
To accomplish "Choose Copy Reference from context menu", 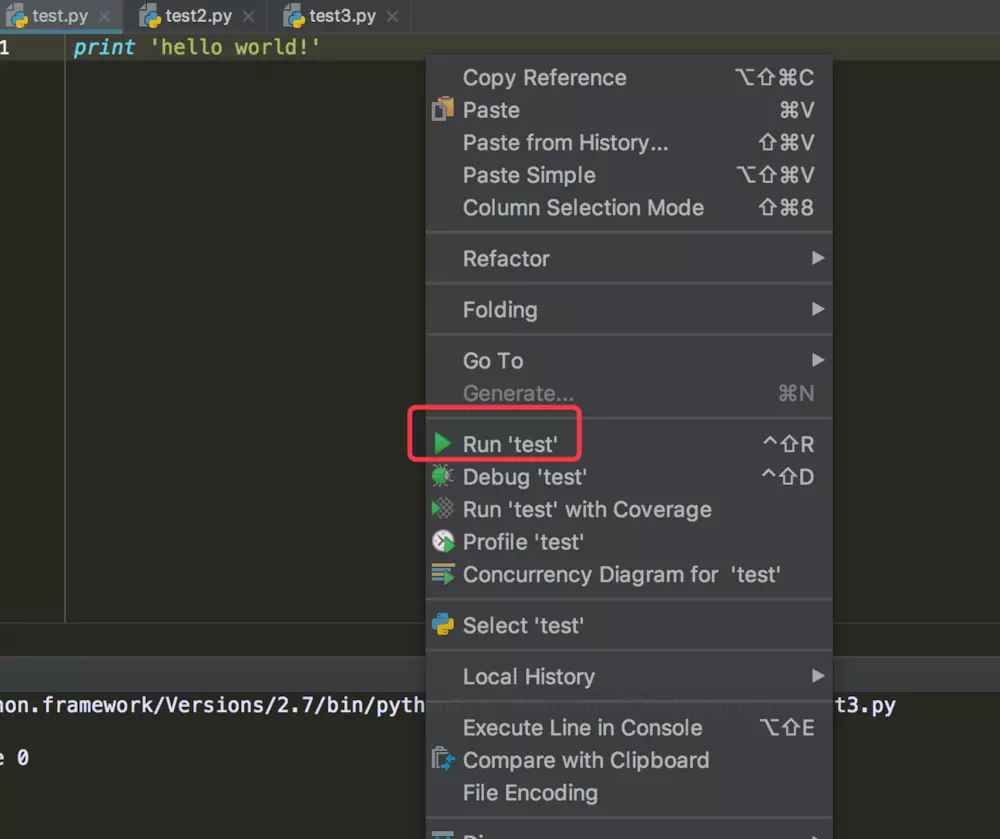I will [x=544, y=78].
